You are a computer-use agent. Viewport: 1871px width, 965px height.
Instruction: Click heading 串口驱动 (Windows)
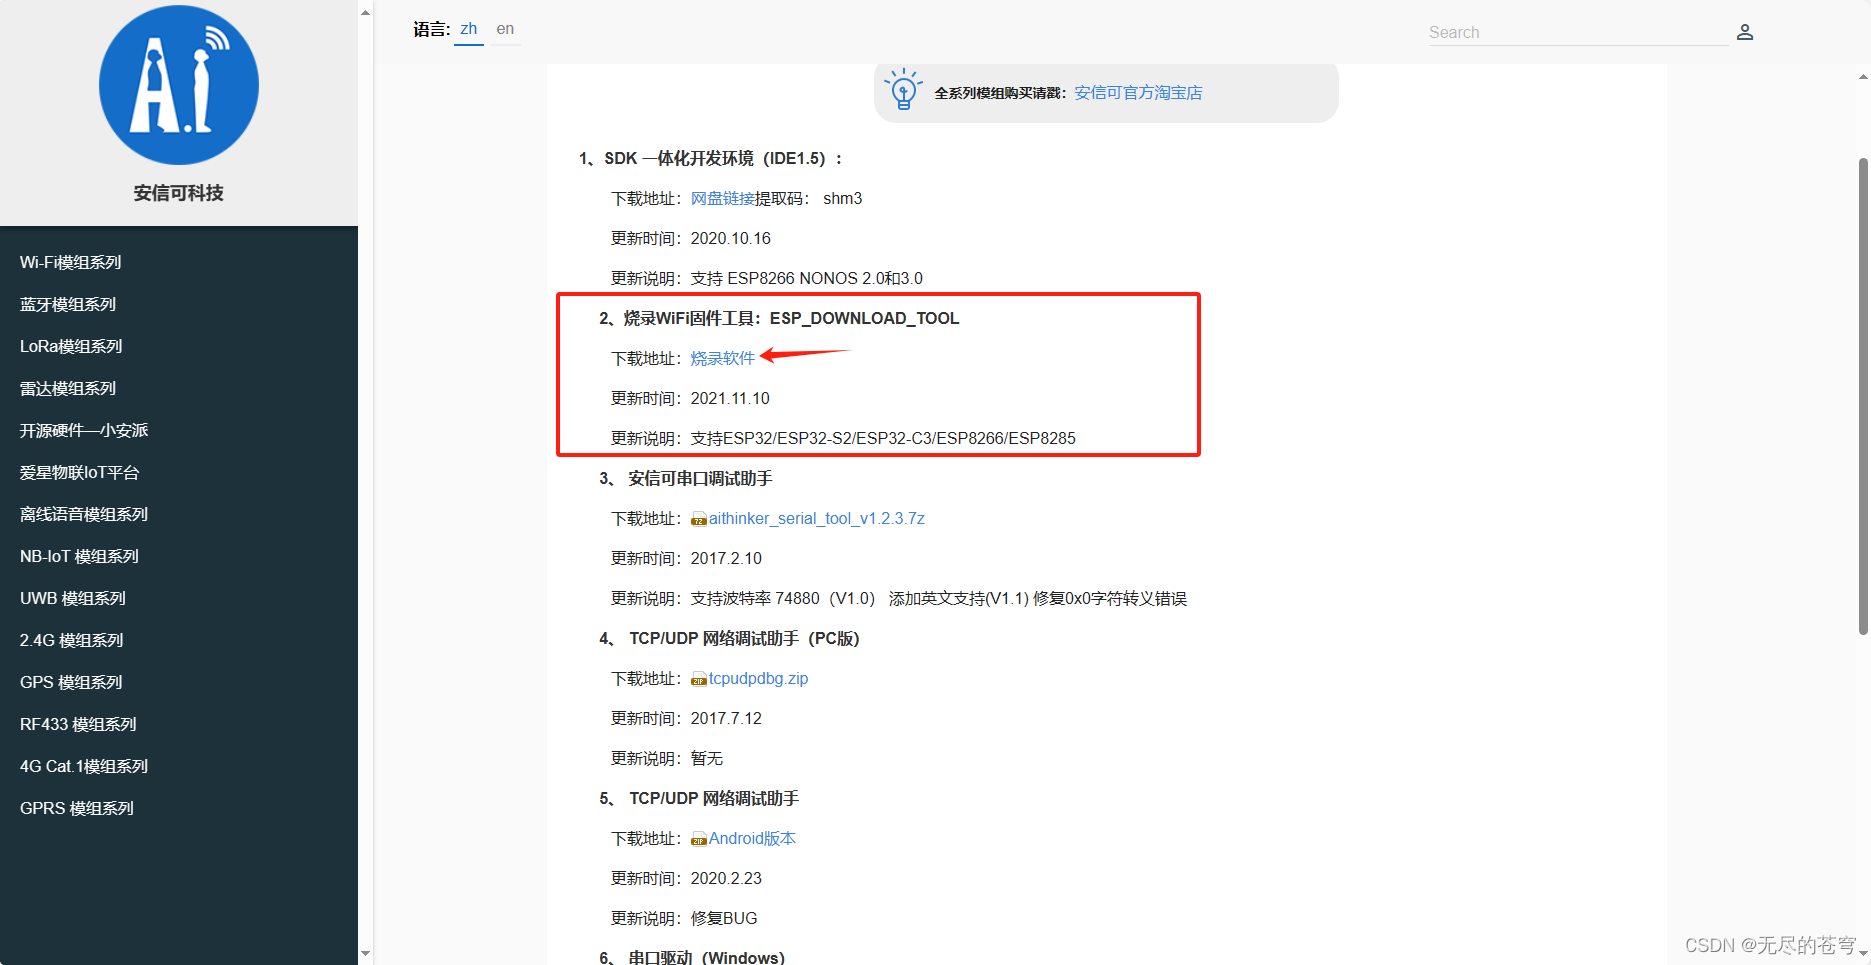707,957
